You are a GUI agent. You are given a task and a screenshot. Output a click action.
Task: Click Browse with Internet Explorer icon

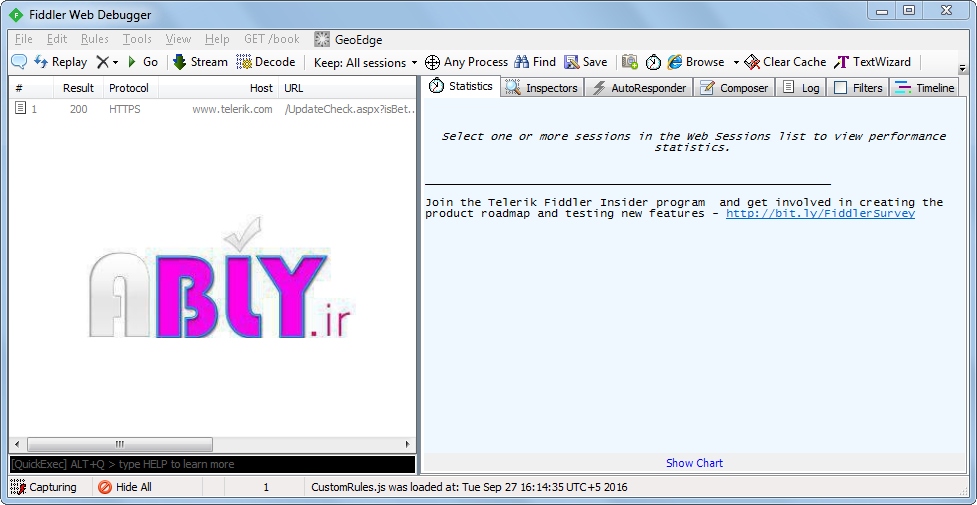(x=695, y=62)
